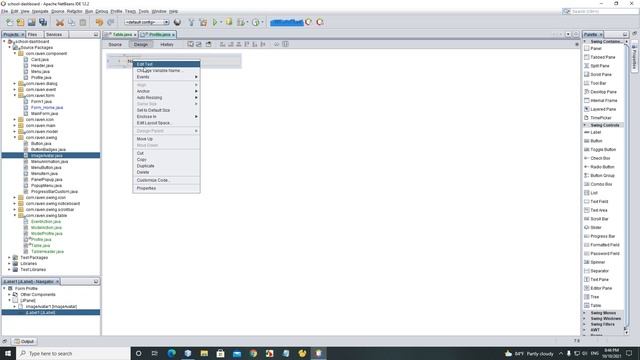This screenshot has height=360, width=640.
Task: Select the Toggle Button component in the Palette
Action: pyautogui.click(x=603, y=150)
